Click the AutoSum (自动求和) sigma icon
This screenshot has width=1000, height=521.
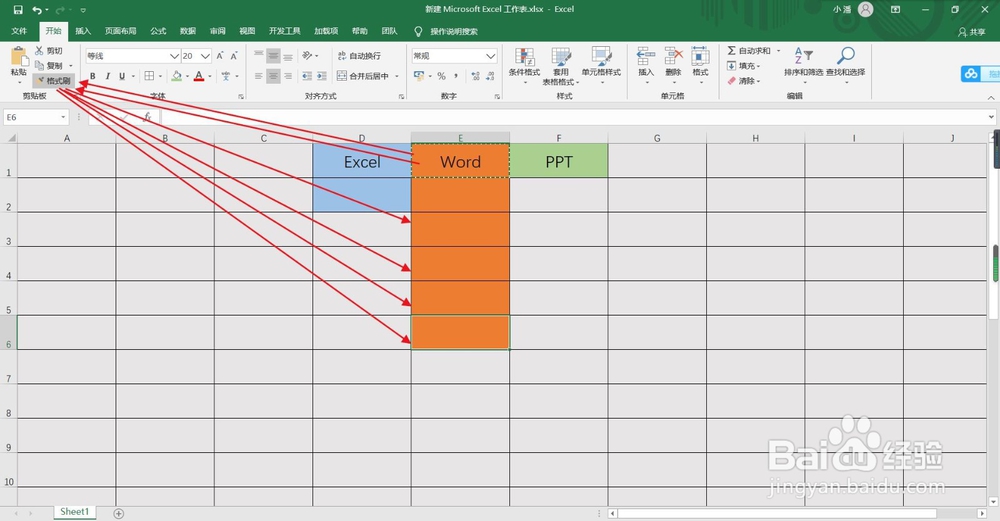(732, 50)
